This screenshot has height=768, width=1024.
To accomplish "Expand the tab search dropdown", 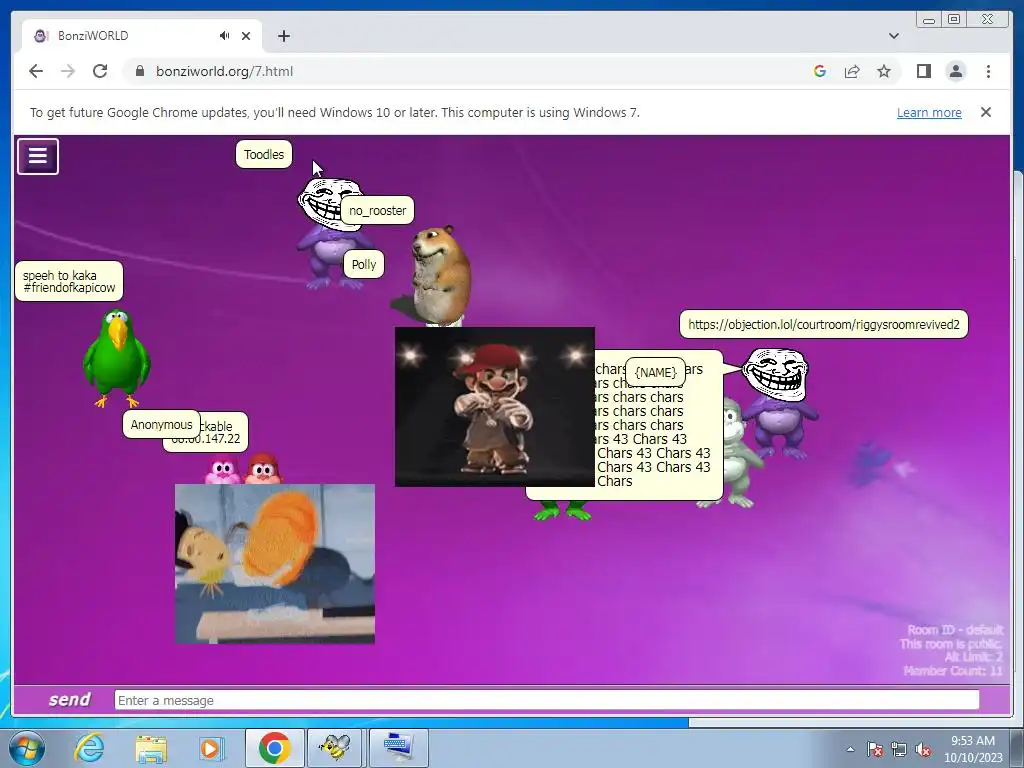I will (x=894, y=36).
